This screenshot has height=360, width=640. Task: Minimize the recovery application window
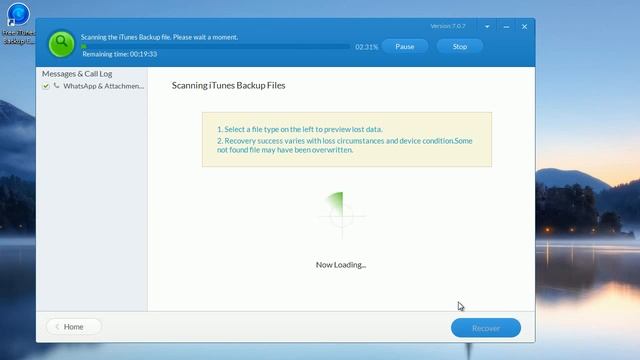pyautogui.click(x=506, y=27)
